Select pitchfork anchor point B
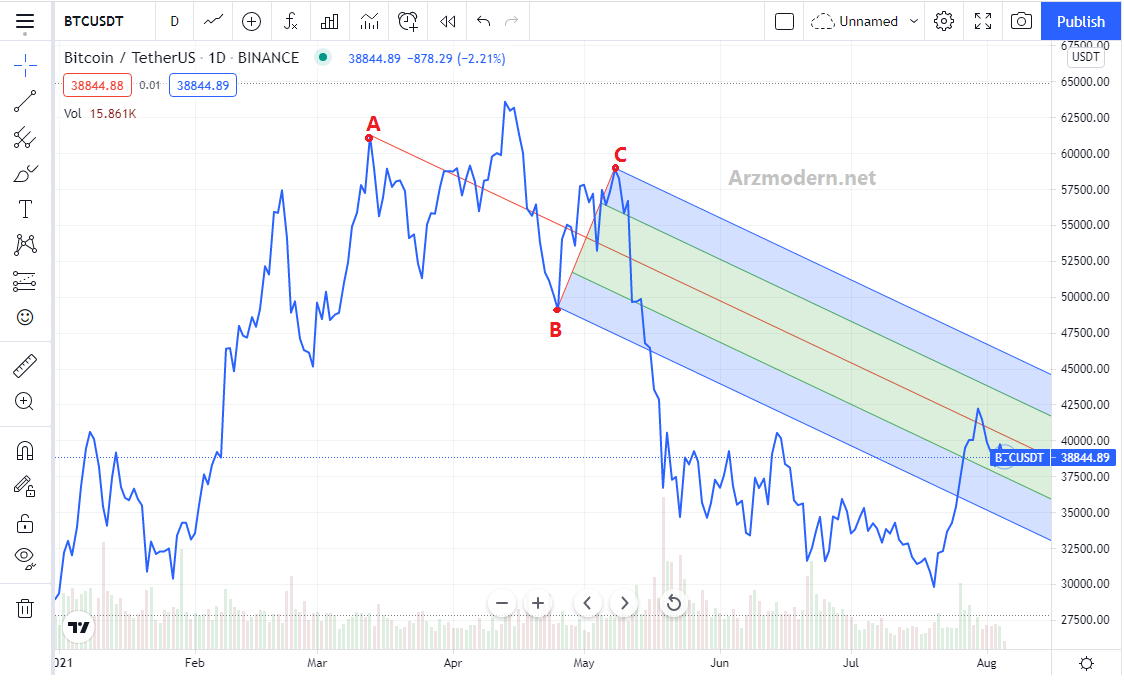Viewport: 1124px width, 681px height. pos(557,310)
